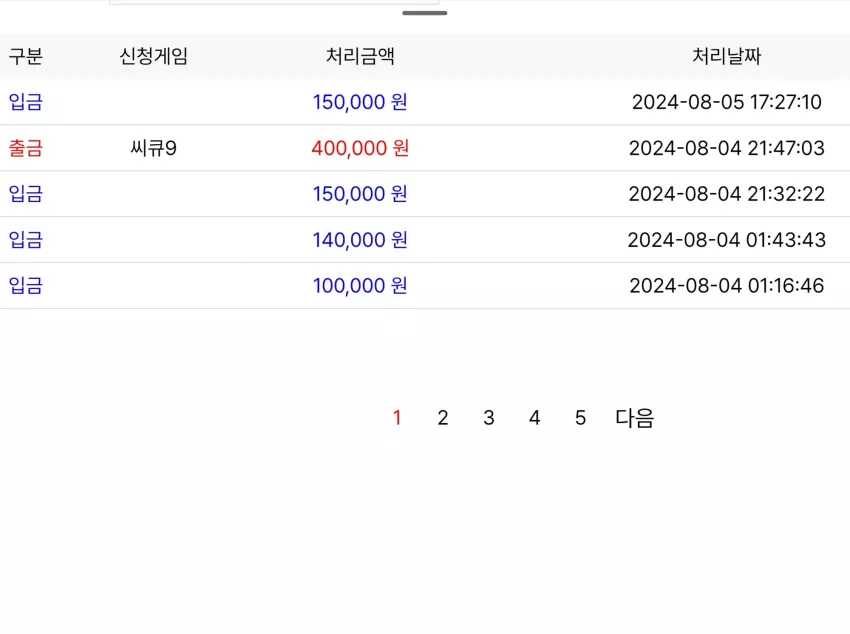Viewport: 850px width, 634px height.
Task: Click the gray drag handle bar at top
Action: point(424,13)
